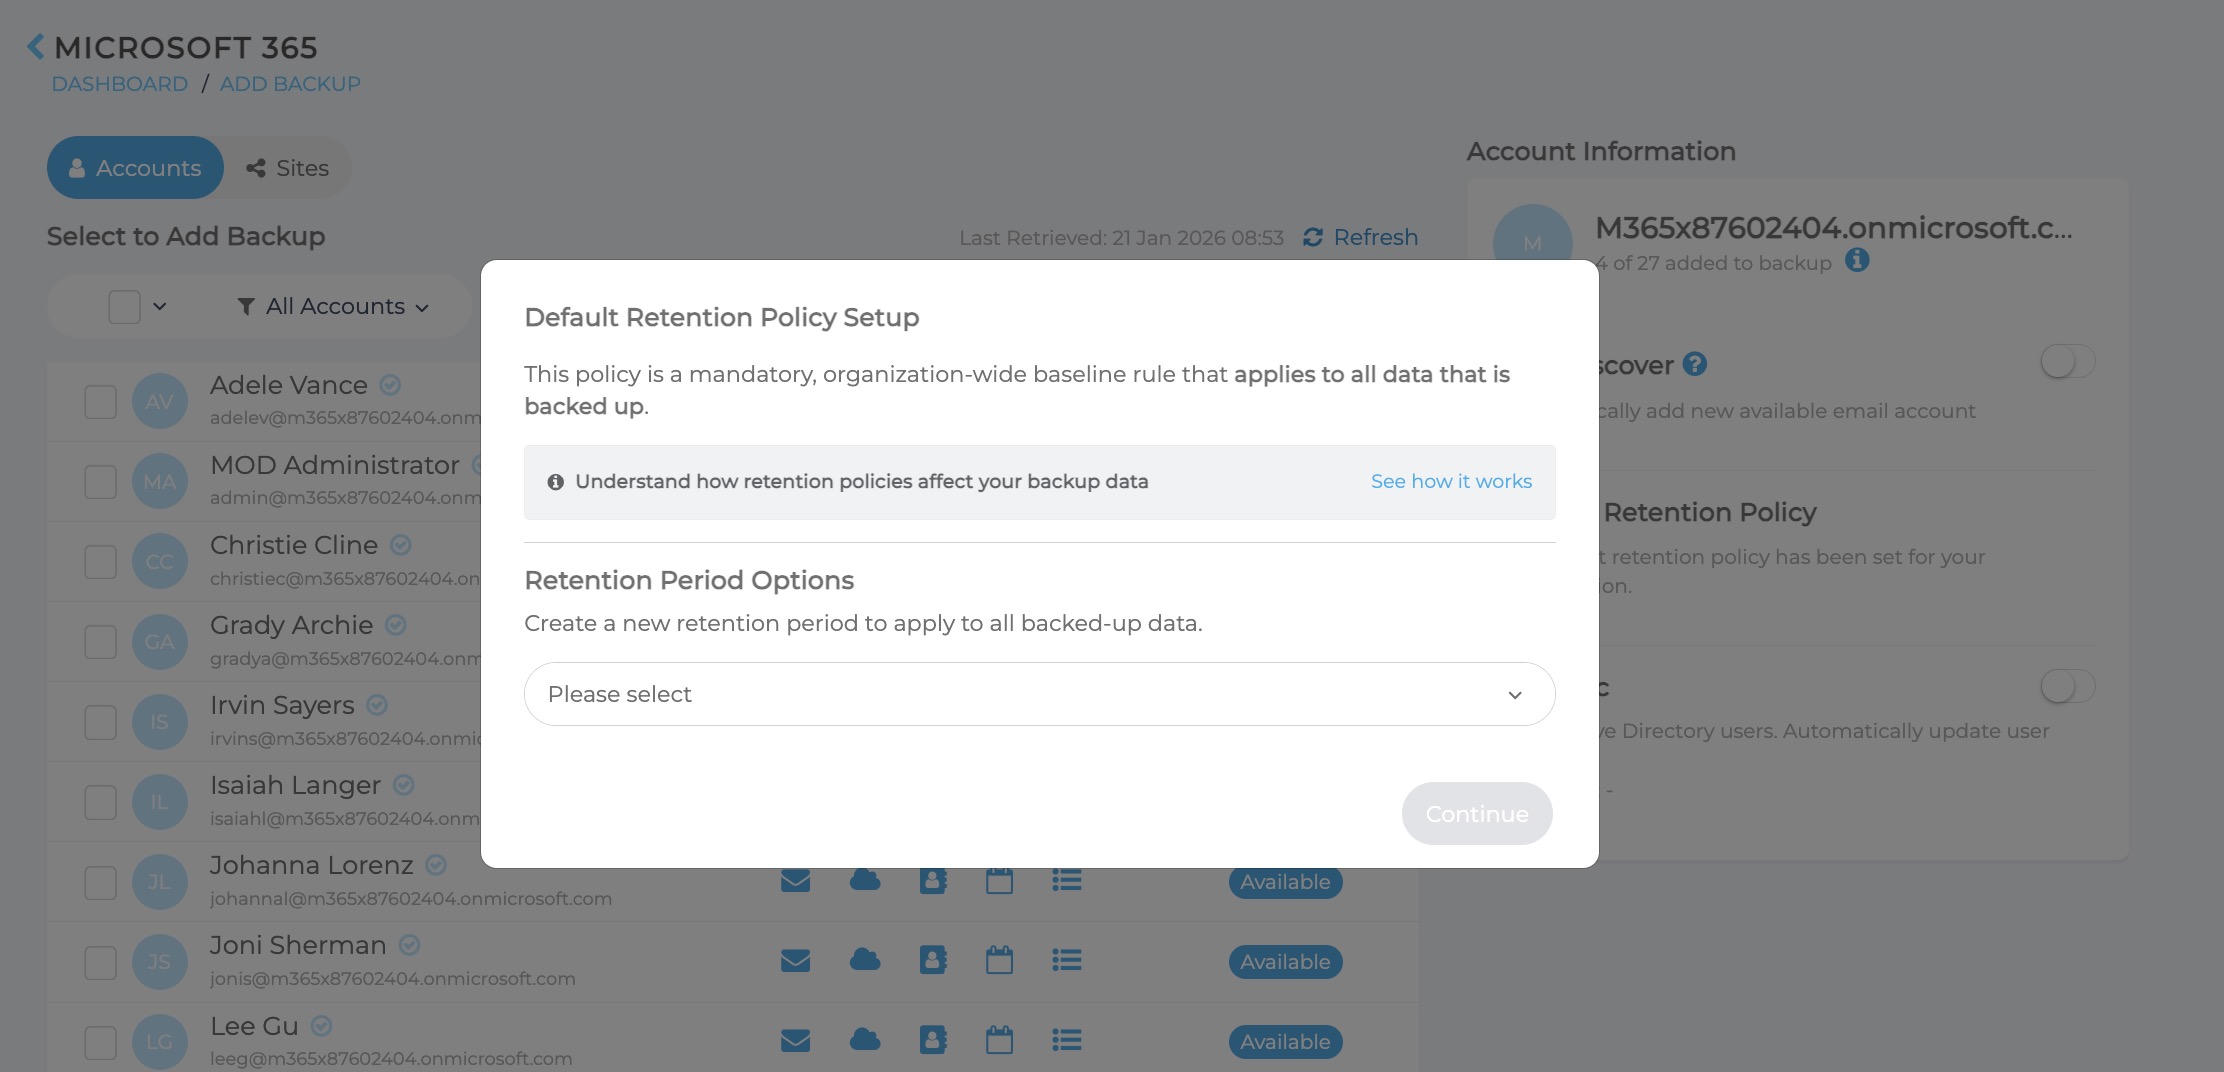
Task: Click the back arrow beside Microsoft 365
Action: coord(36,47)
